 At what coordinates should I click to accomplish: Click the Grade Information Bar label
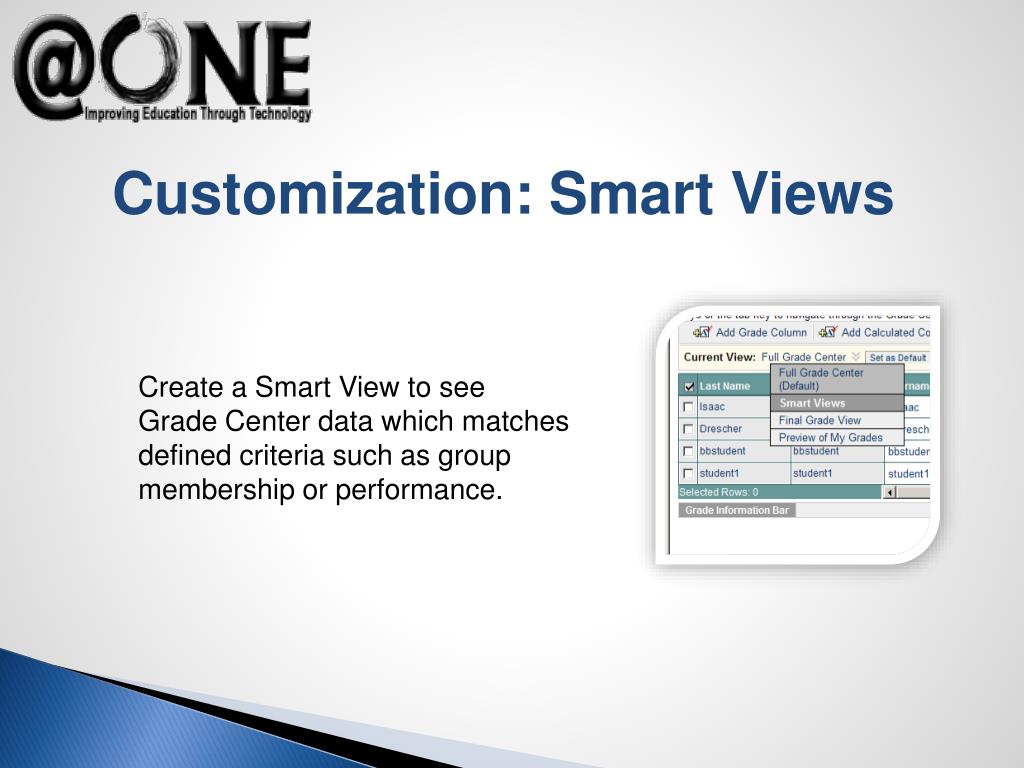(x=737, y=510)
